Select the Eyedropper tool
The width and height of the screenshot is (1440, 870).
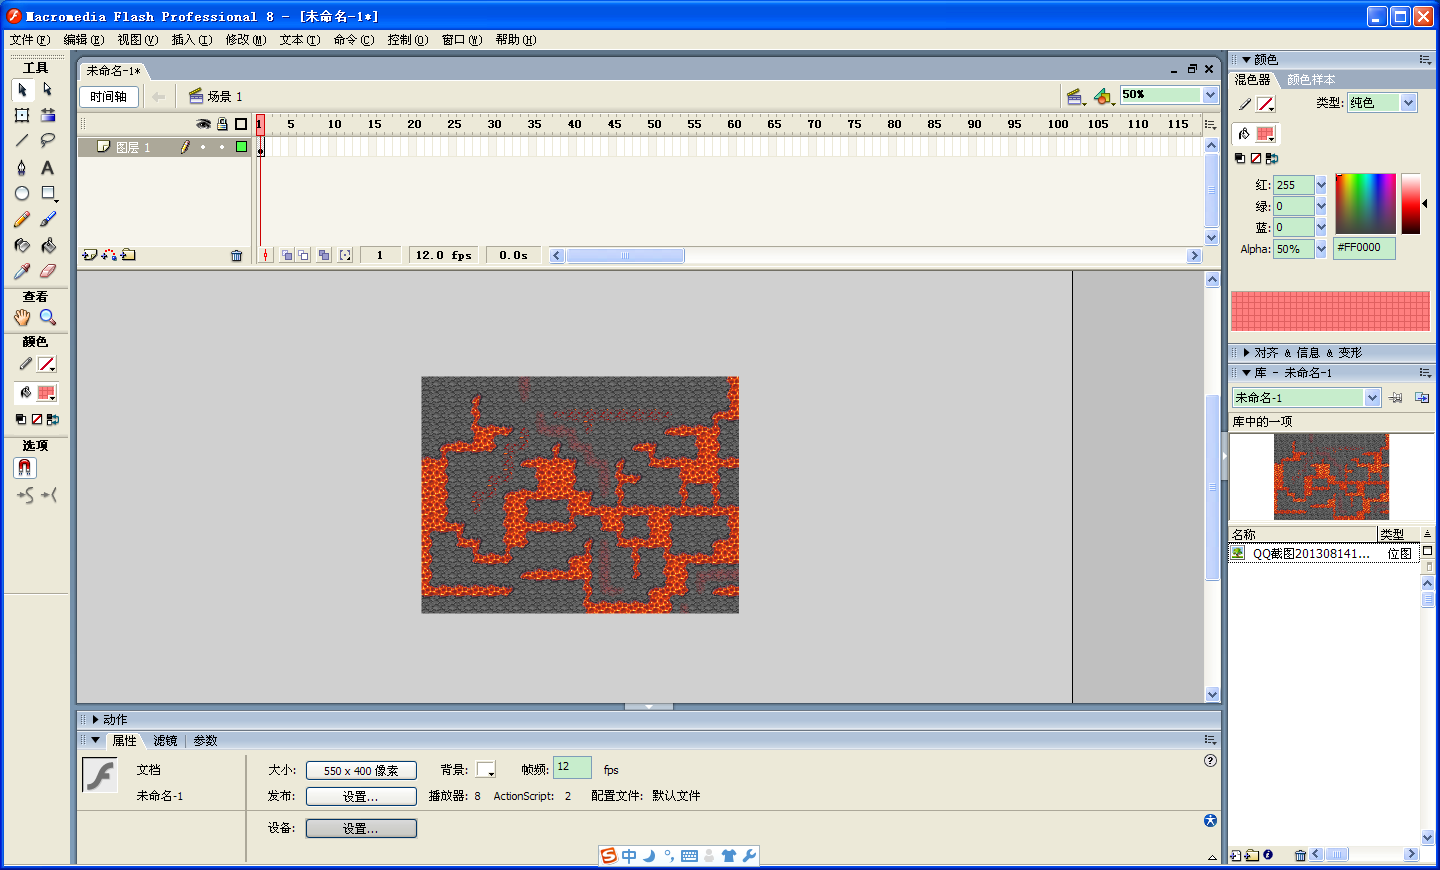click(22, 271)
